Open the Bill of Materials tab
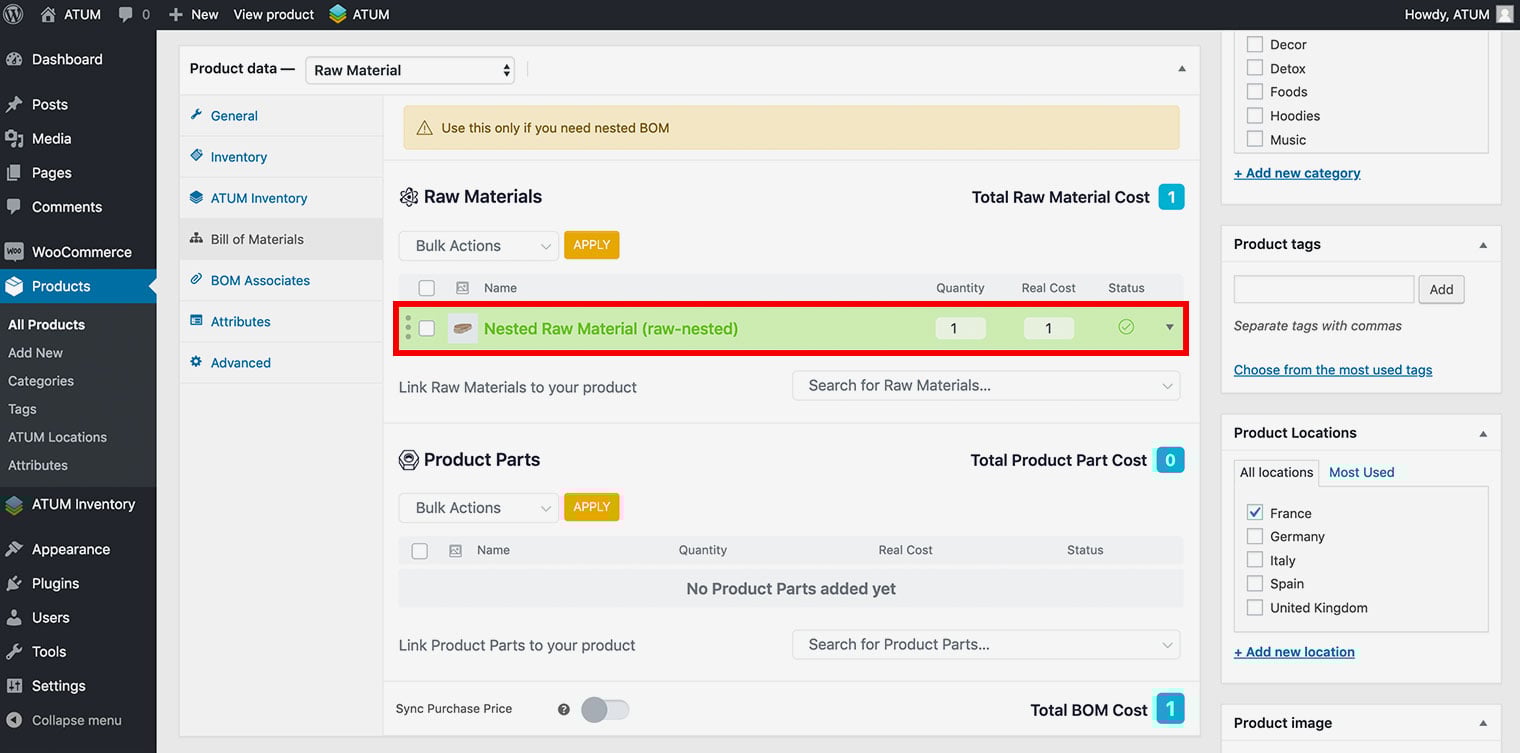Screen dimensions: 1520x753 [x=257, y=239]
